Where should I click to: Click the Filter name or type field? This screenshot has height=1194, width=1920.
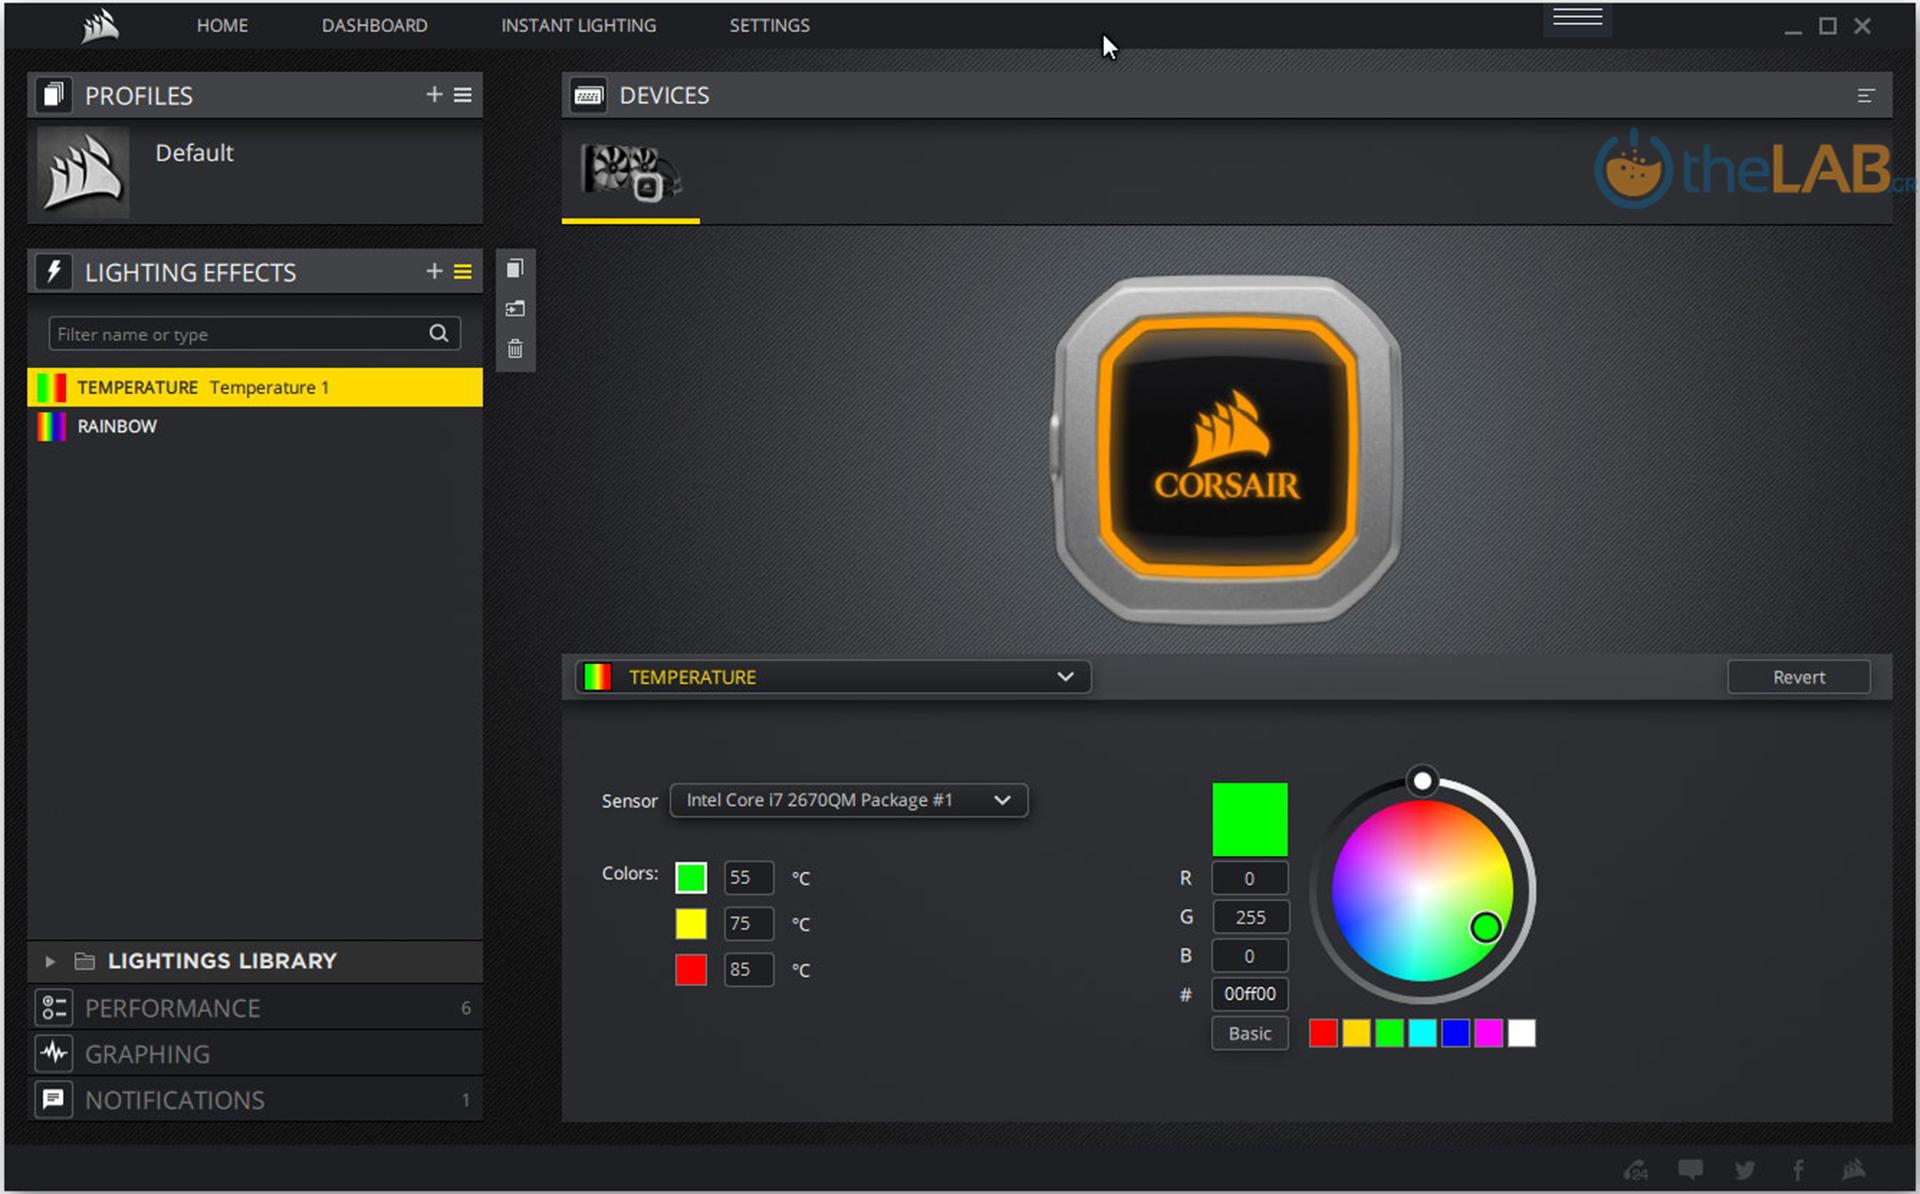[254, 334]
